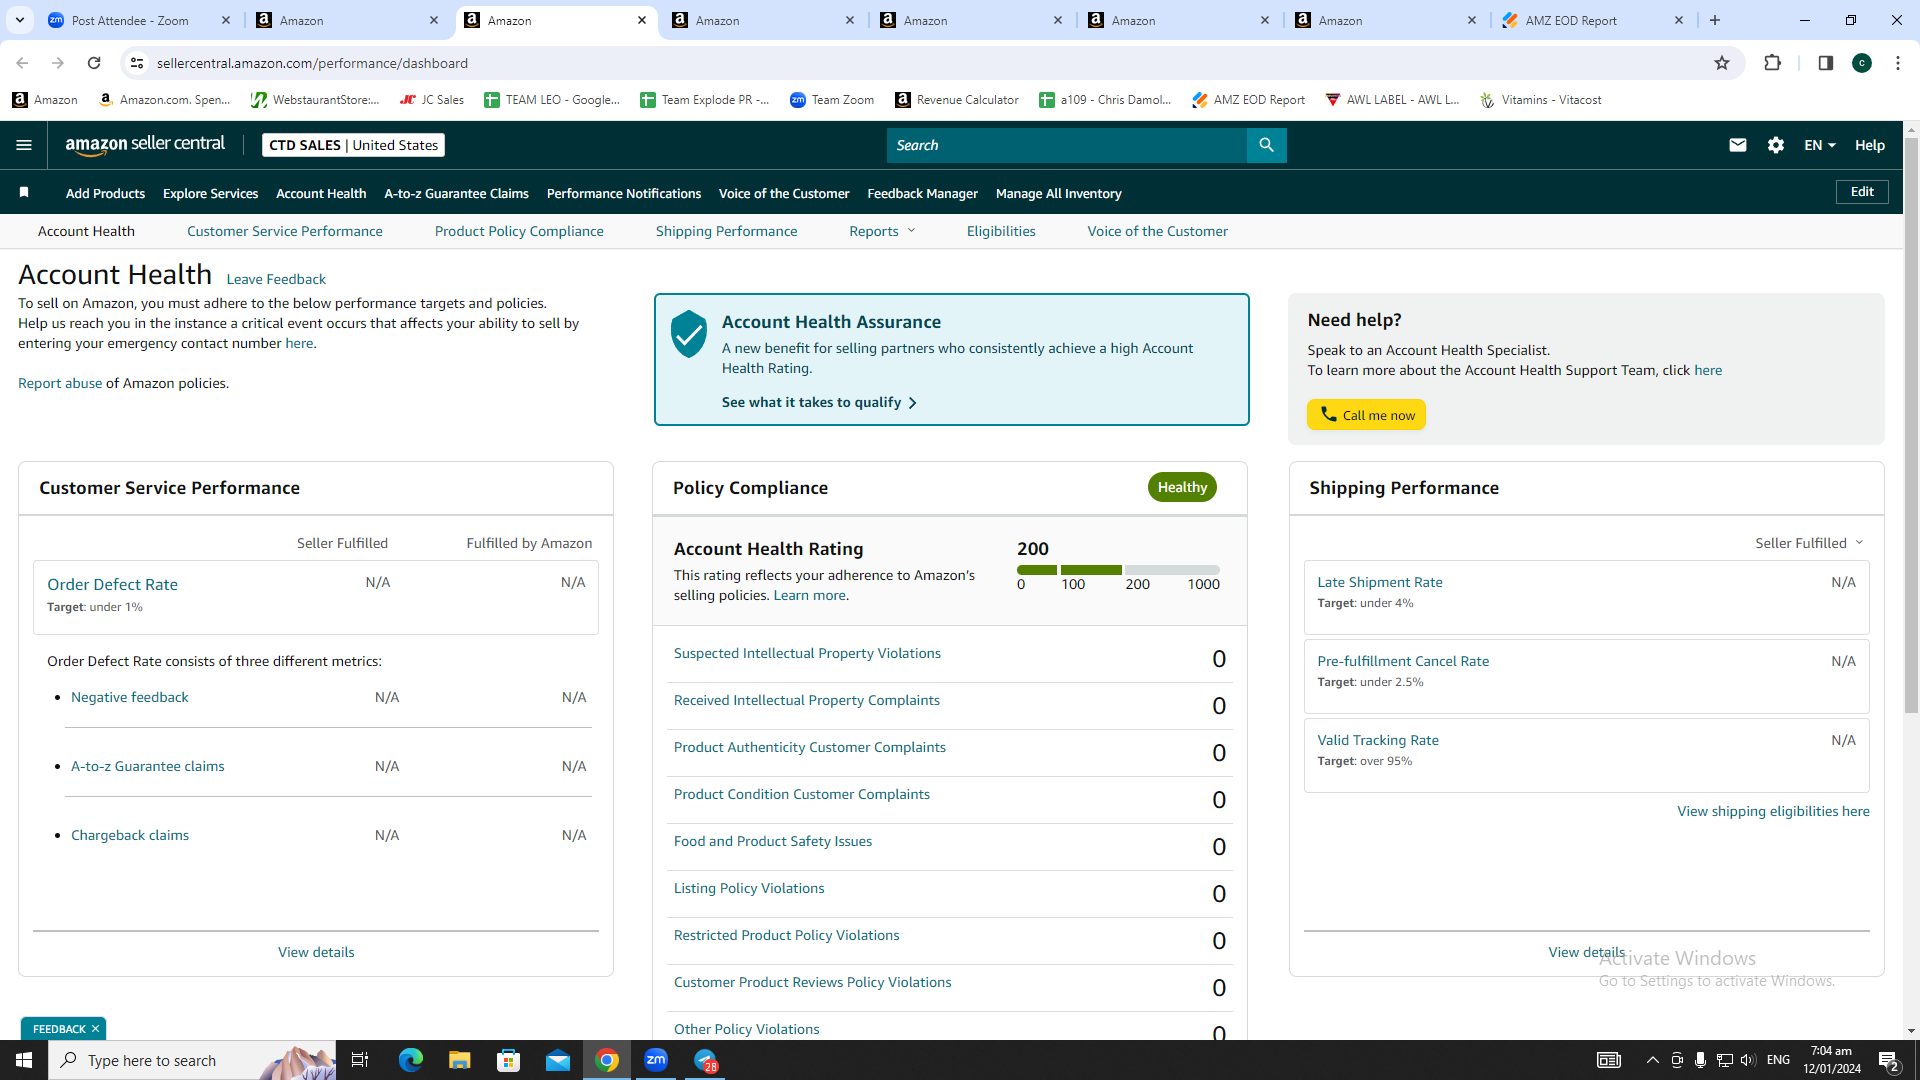Open Manage All Inventory menu item
This screenshot has height=1080, width=1920.
[1058, 193]
